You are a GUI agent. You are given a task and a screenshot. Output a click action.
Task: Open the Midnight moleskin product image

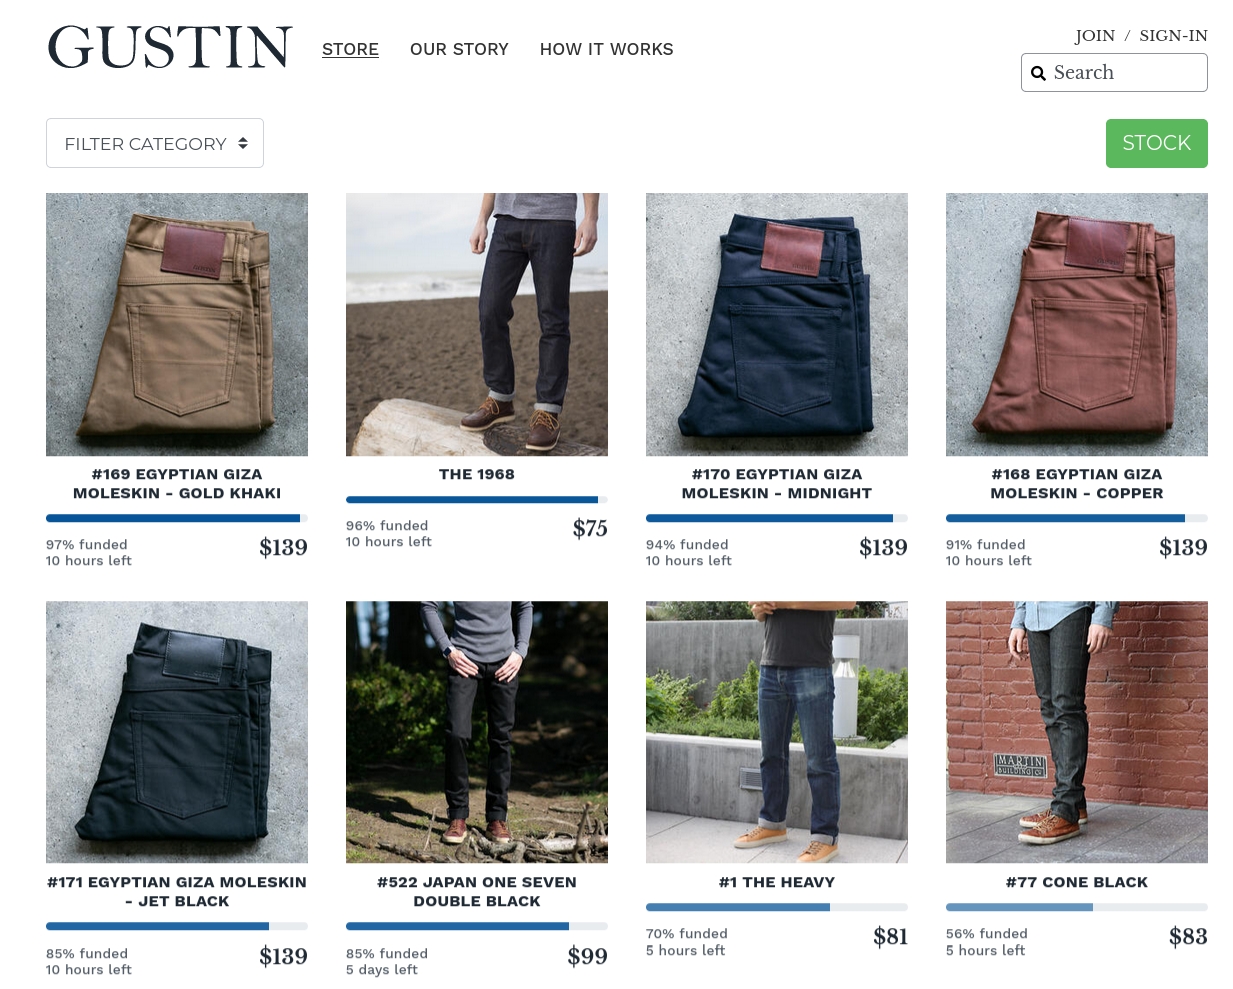pos(777,324)
